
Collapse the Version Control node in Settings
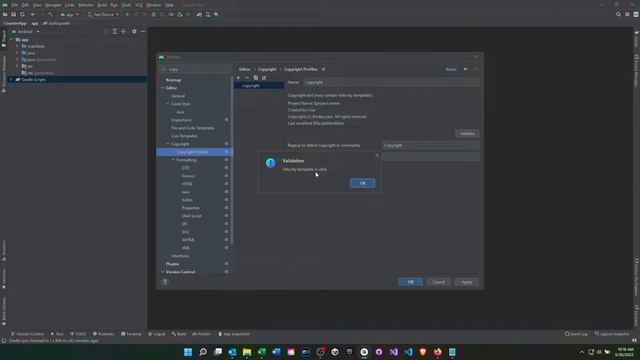click(x=162, y=272)
